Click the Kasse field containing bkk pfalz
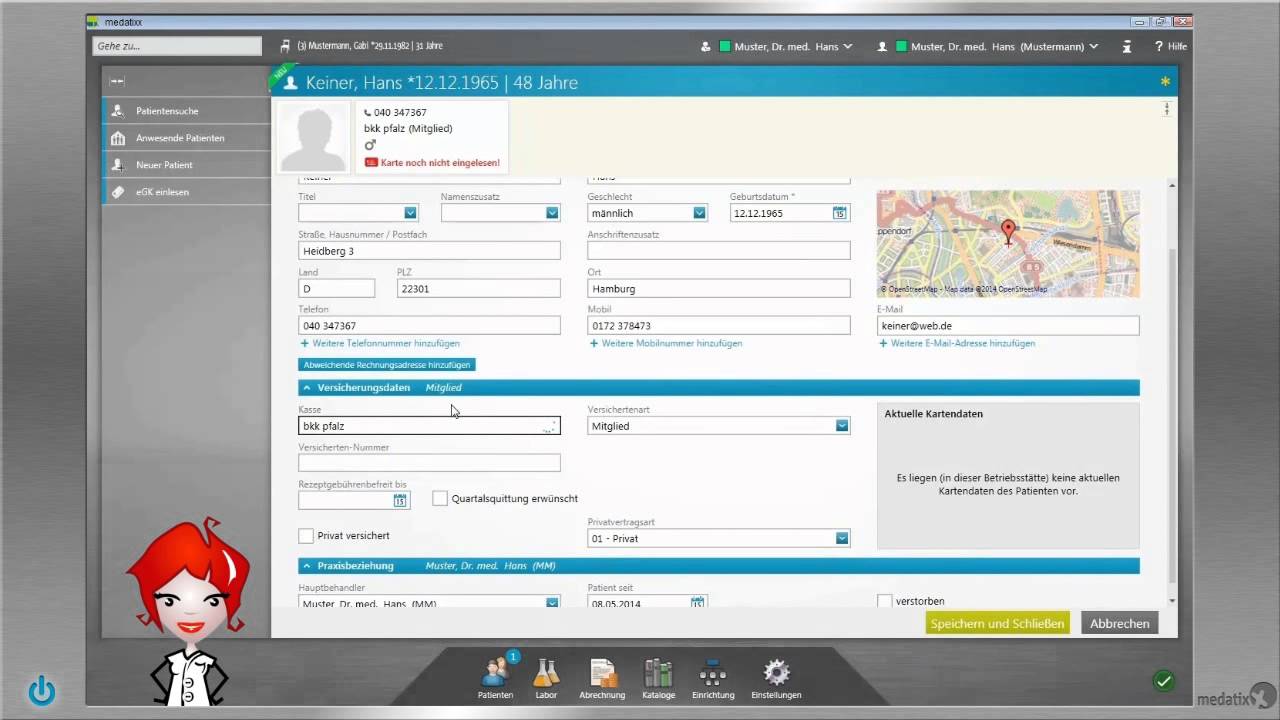Viewport: 1280px width, 720px height. [429, 426]
